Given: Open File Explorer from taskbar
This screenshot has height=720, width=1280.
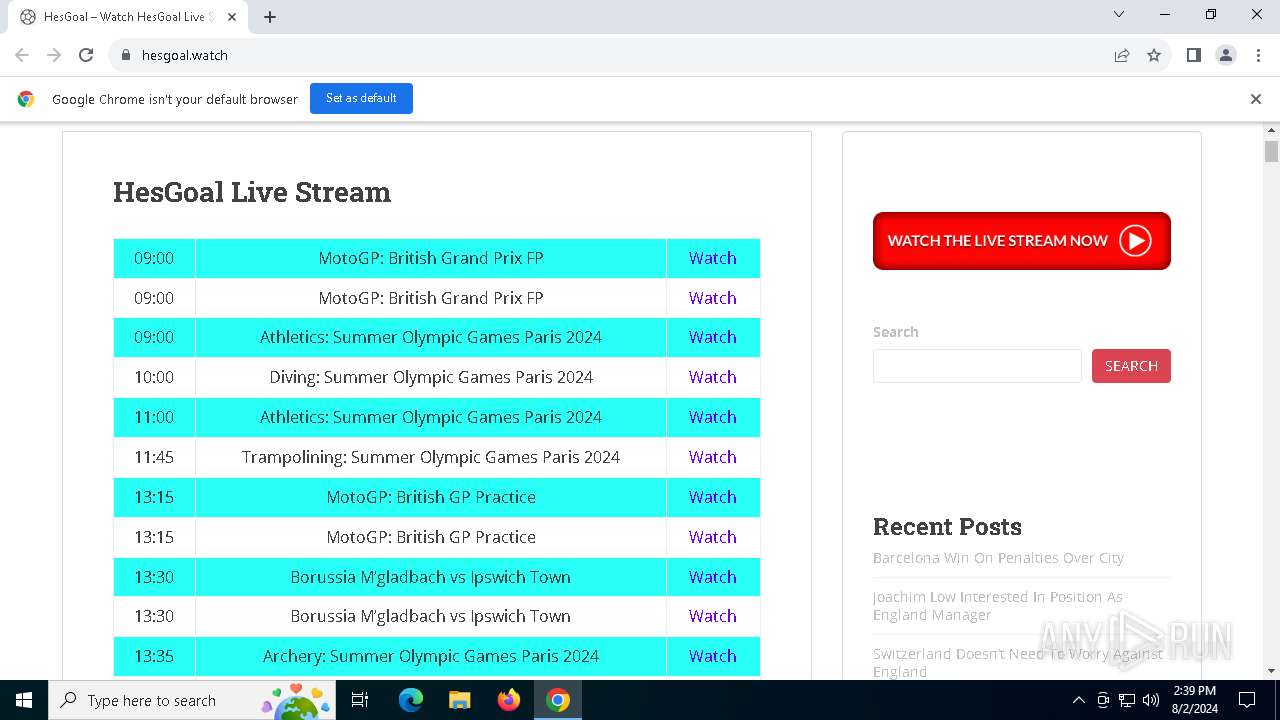Looking at the screenshot, I should pyautogui.click(x=459, y=700).
